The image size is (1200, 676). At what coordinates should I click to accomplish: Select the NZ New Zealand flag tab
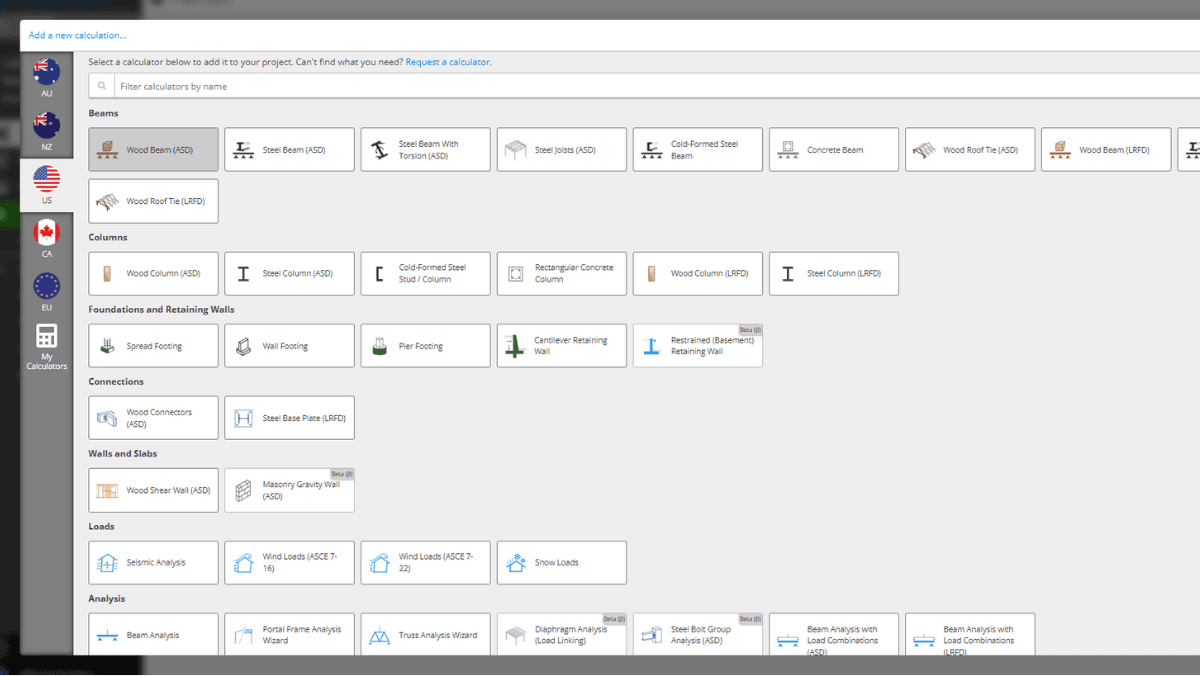pyautogui.click(x=46, y=131)
